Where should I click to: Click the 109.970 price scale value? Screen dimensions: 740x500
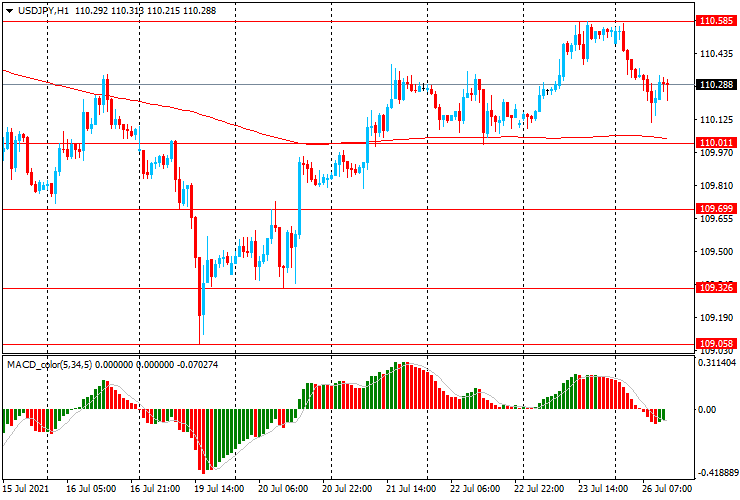coord(716,153)
